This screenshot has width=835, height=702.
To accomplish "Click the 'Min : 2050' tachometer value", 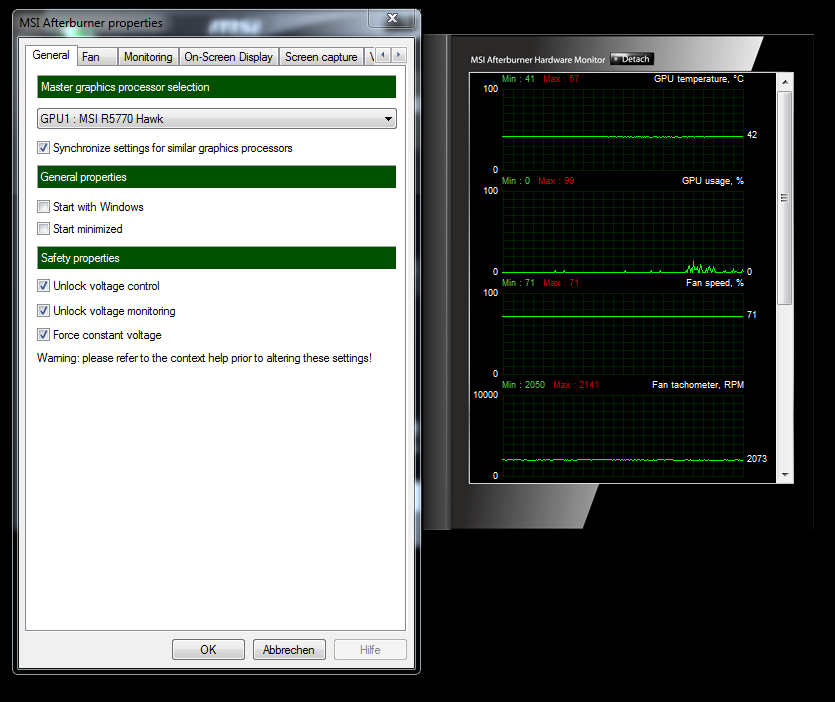I will [523, 385].
